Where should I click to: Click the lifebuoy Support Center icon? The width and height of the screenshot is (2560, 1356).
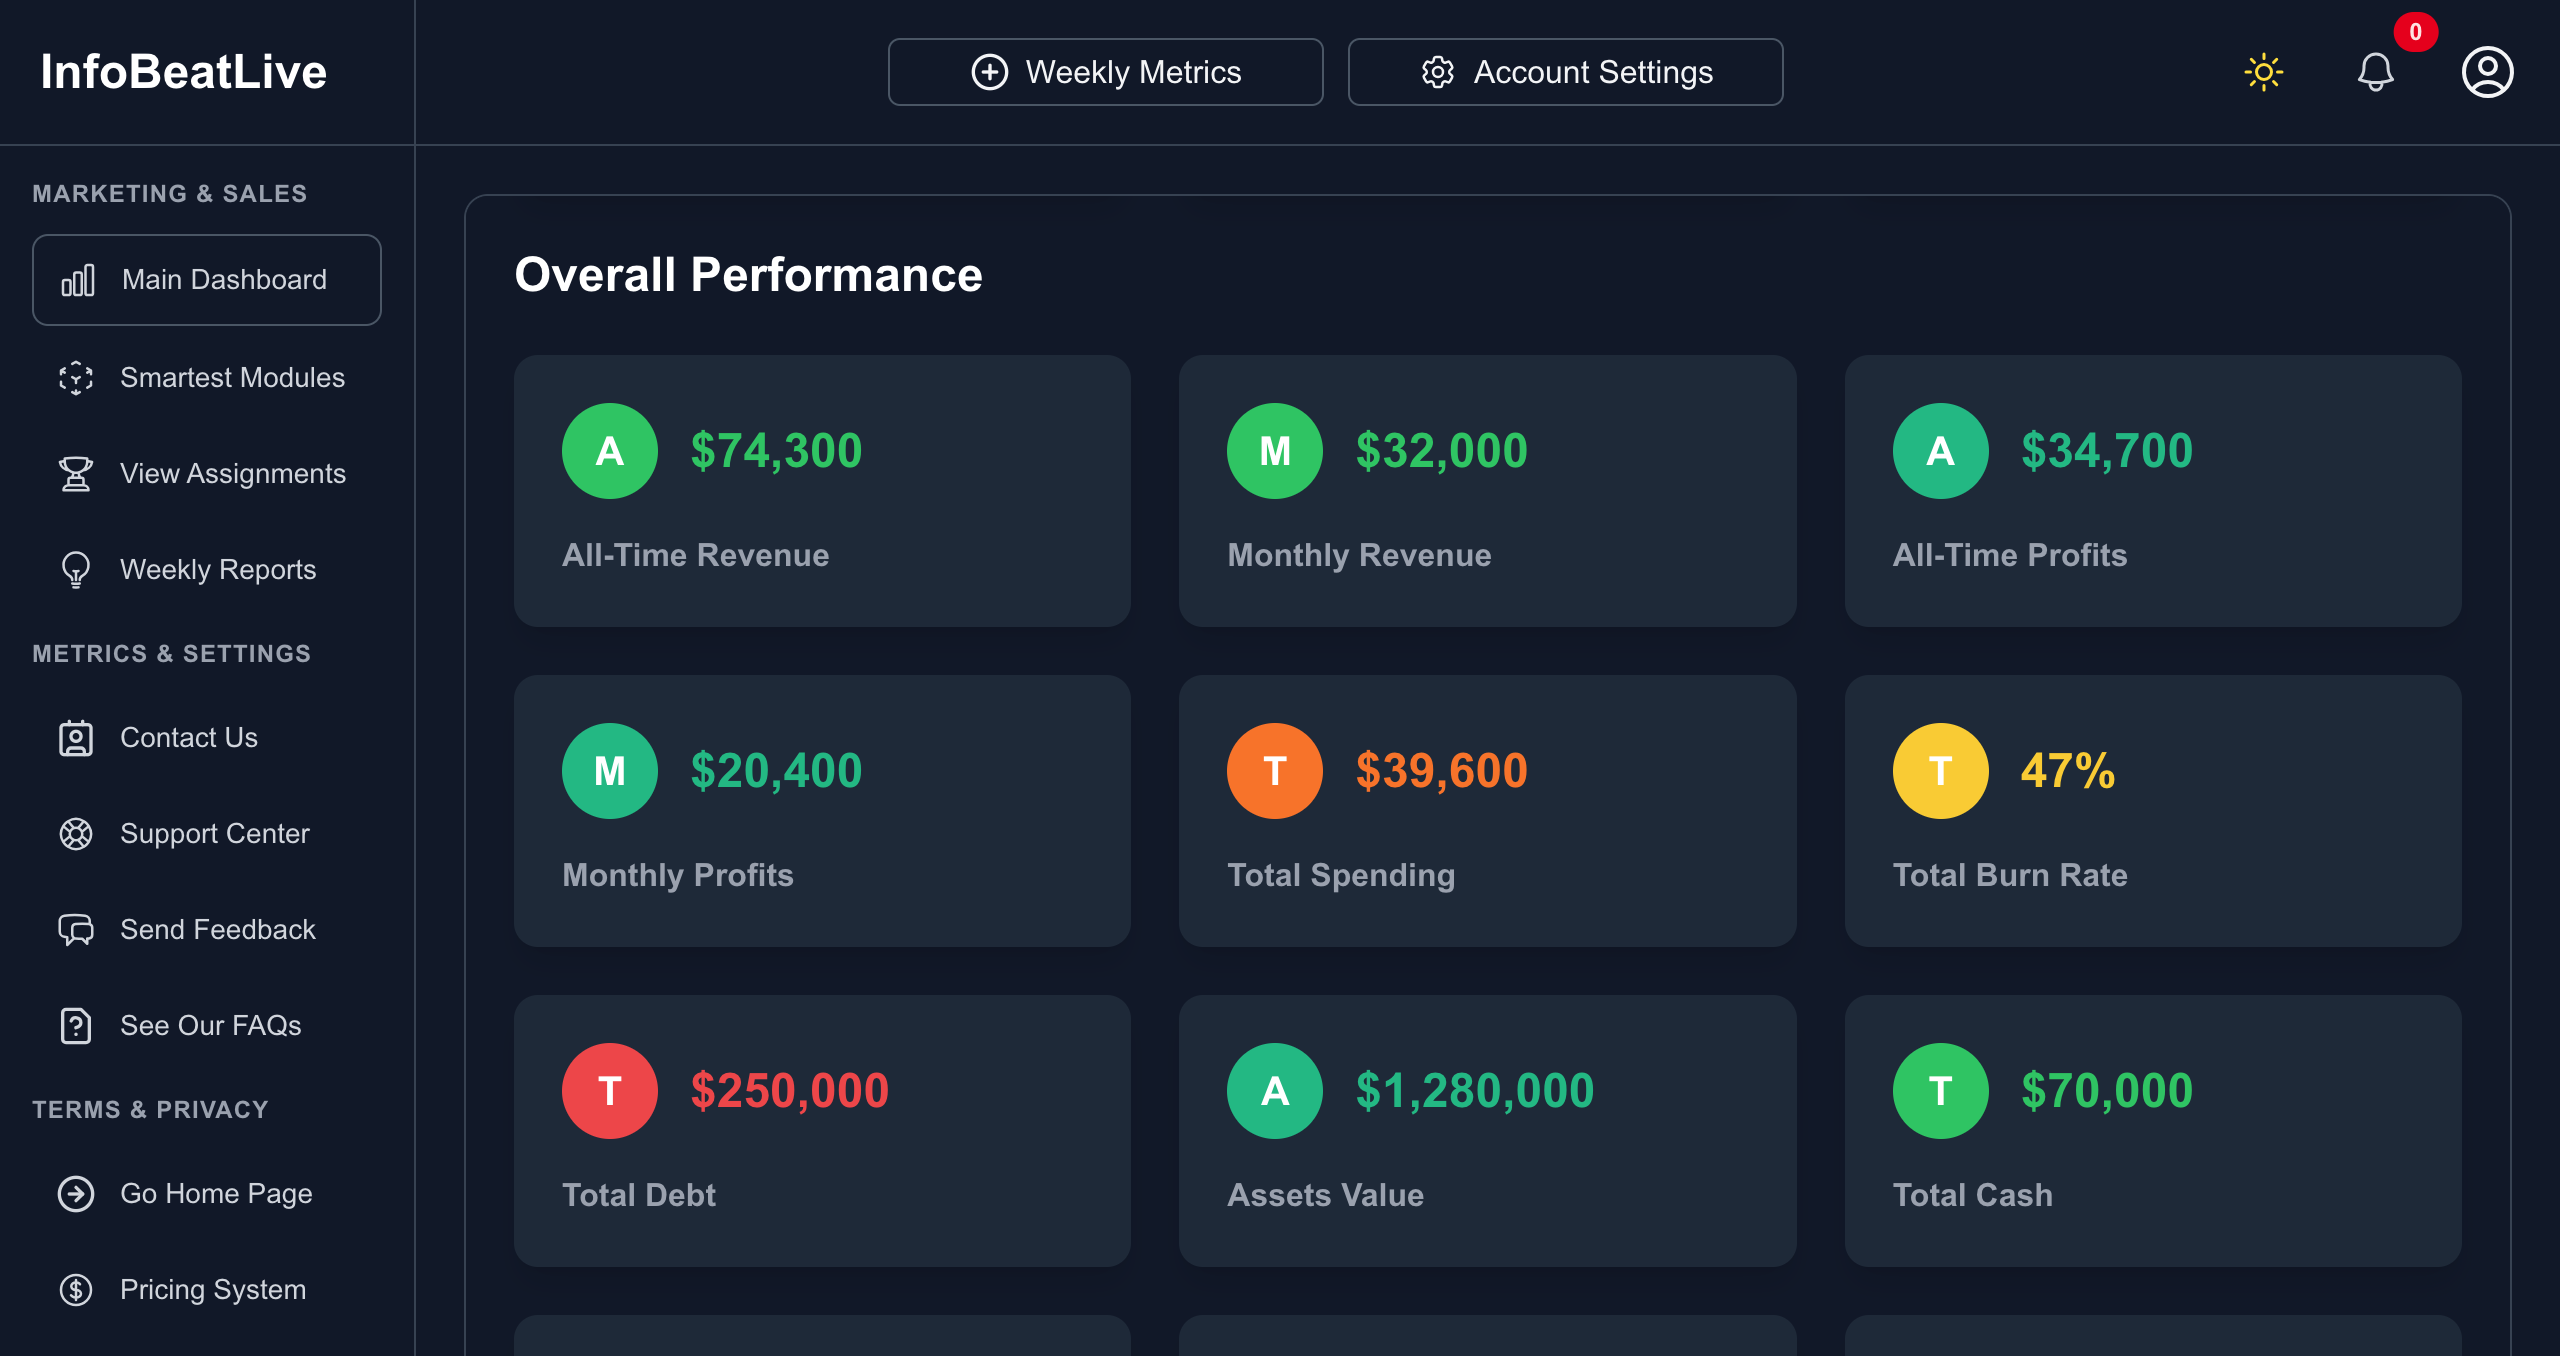[76, 834]
